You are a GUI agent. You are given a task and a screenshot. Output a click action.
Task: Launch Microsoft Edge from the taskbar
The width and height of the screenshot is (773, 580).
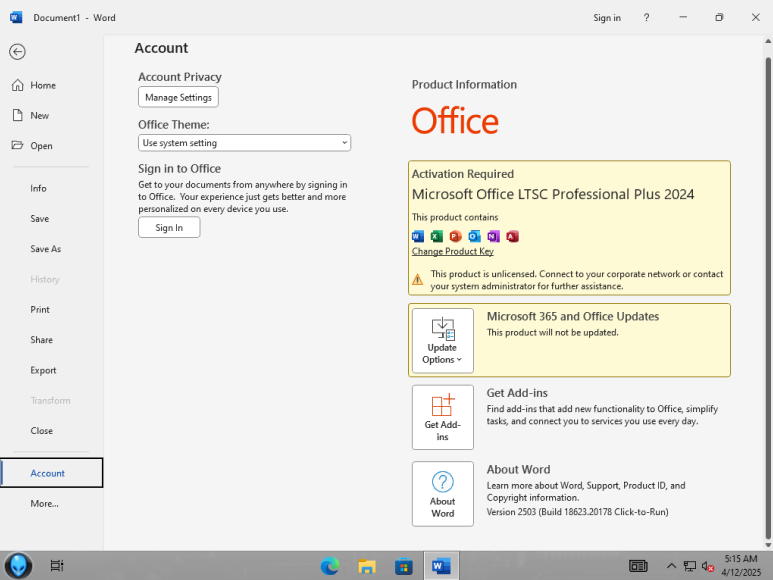[330, 566]
